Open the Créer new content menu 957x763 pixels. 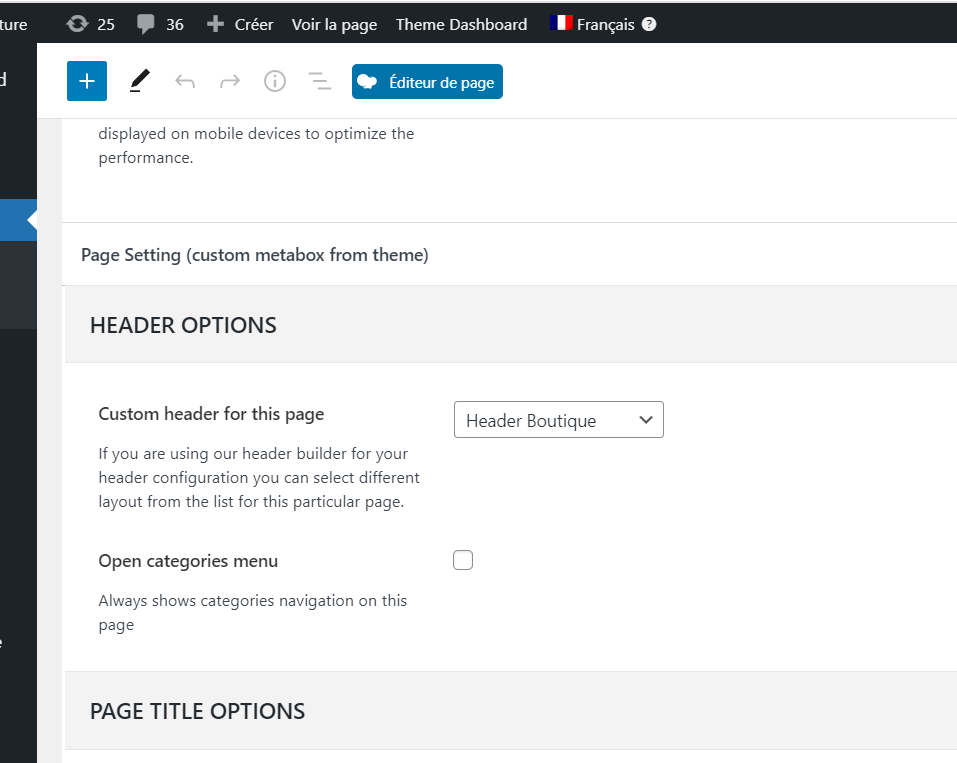click(240, 24)
